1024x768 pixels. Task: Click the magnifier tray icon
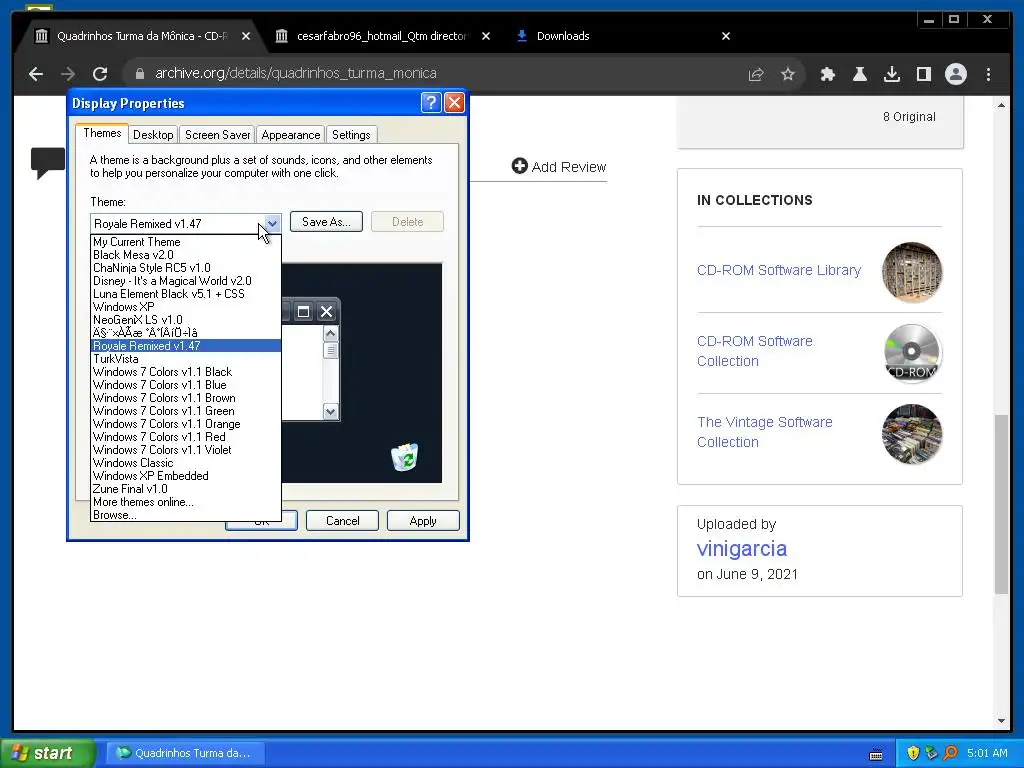tap(950, 753)
